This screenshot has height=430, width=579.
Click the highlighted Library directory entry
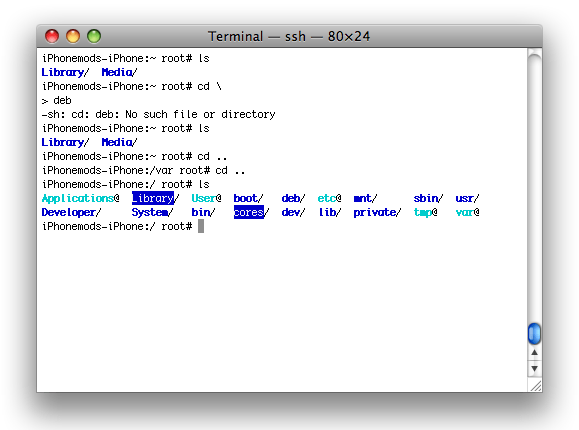(x=153, y=198)
